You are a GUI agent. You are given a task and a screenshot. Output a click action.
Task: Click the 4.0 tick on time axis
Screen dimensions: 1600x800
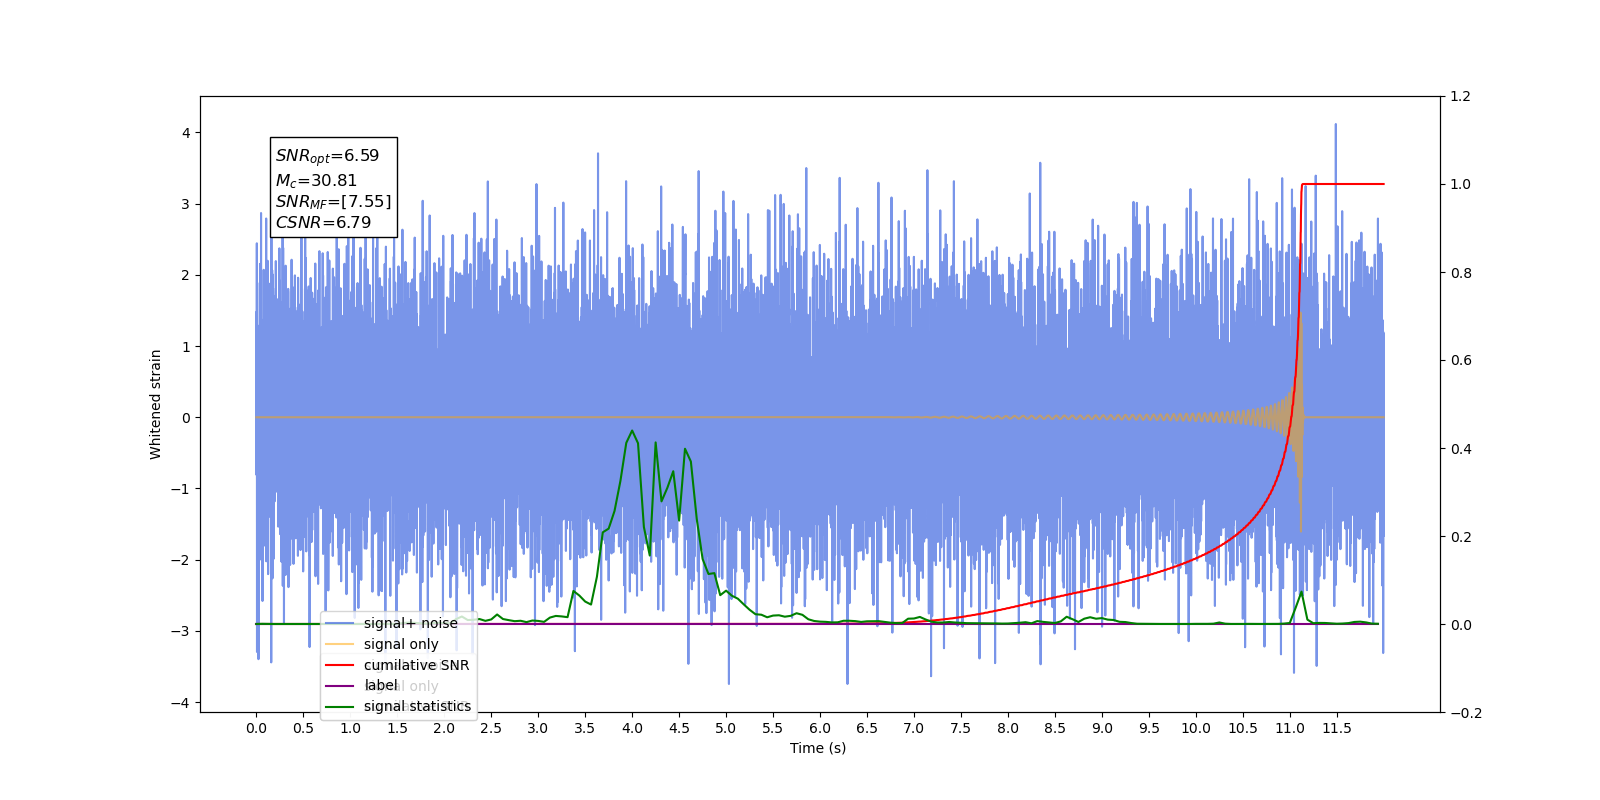click(632, 728)
